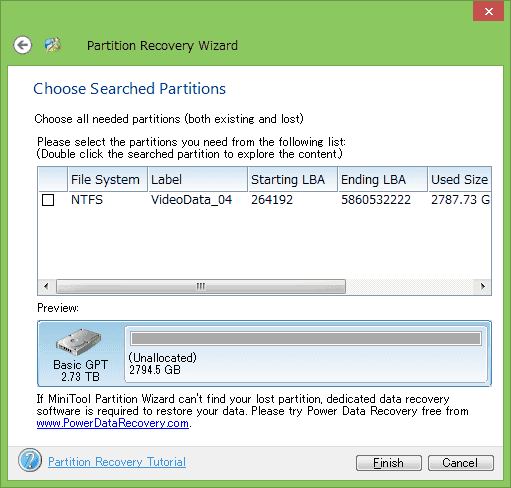
Task: Go back using the arrow icon
Action: (23, 45)
